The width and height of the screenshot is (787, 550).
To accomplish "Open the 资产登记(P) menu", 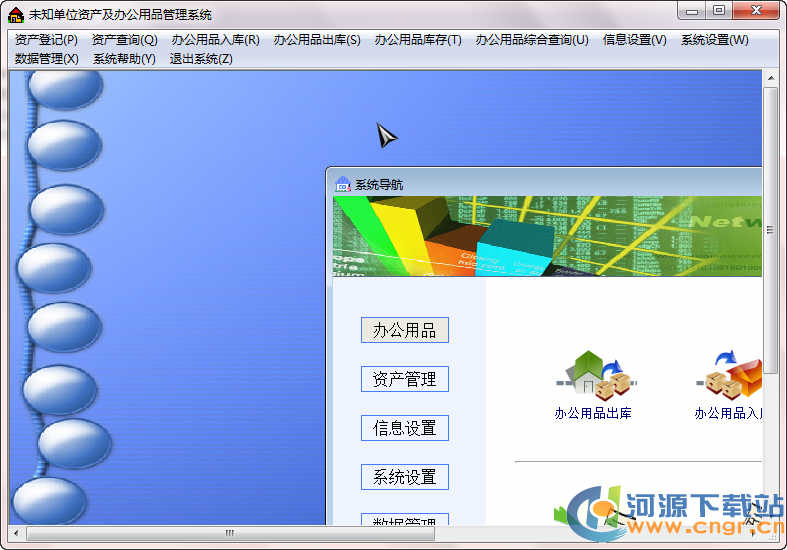I will click(x=46, y=40).
